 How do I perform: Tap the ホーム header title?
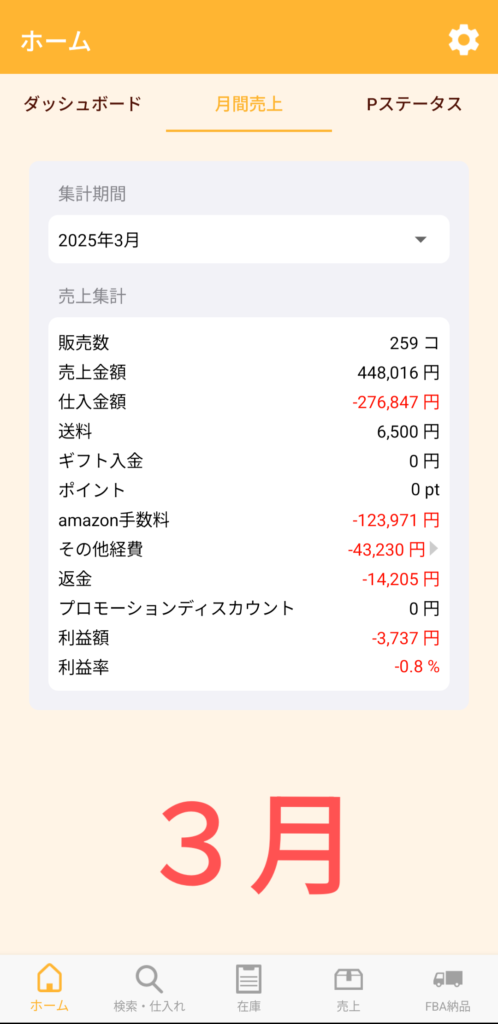point(55,41)
